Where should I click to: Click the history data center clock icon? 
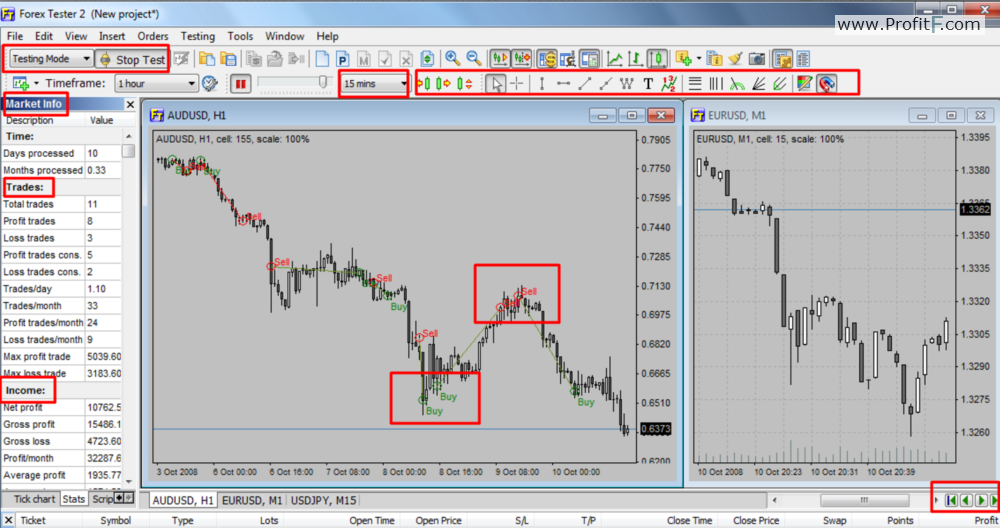[x=210, y=84]
